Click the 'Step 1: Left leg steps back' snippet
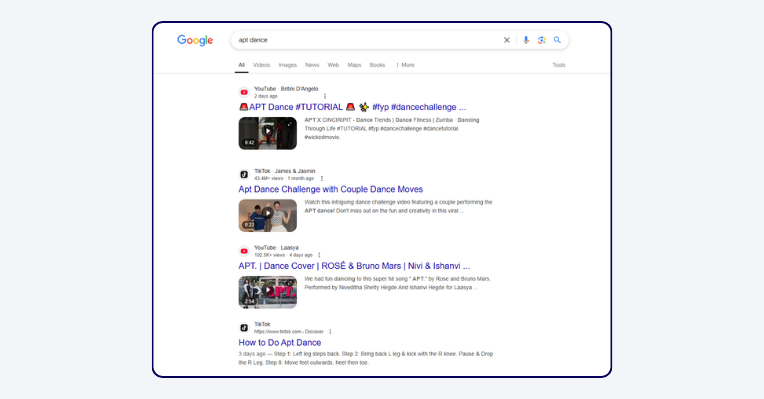This screenshot has width=764, height=399. [365, 358]
